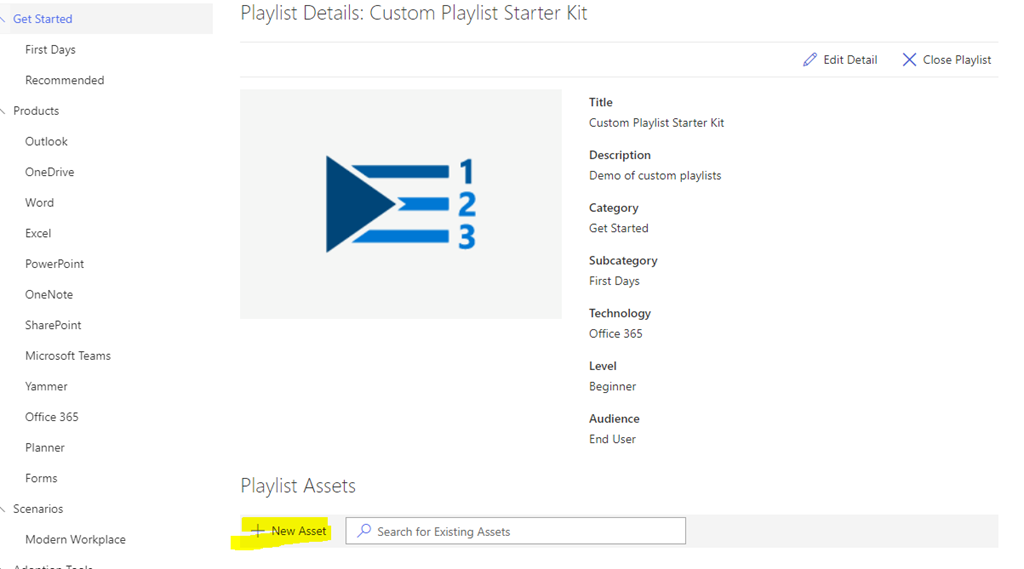Select Planner in the left navigation
The image size is (1024, 569).
(x=44, y=448)
